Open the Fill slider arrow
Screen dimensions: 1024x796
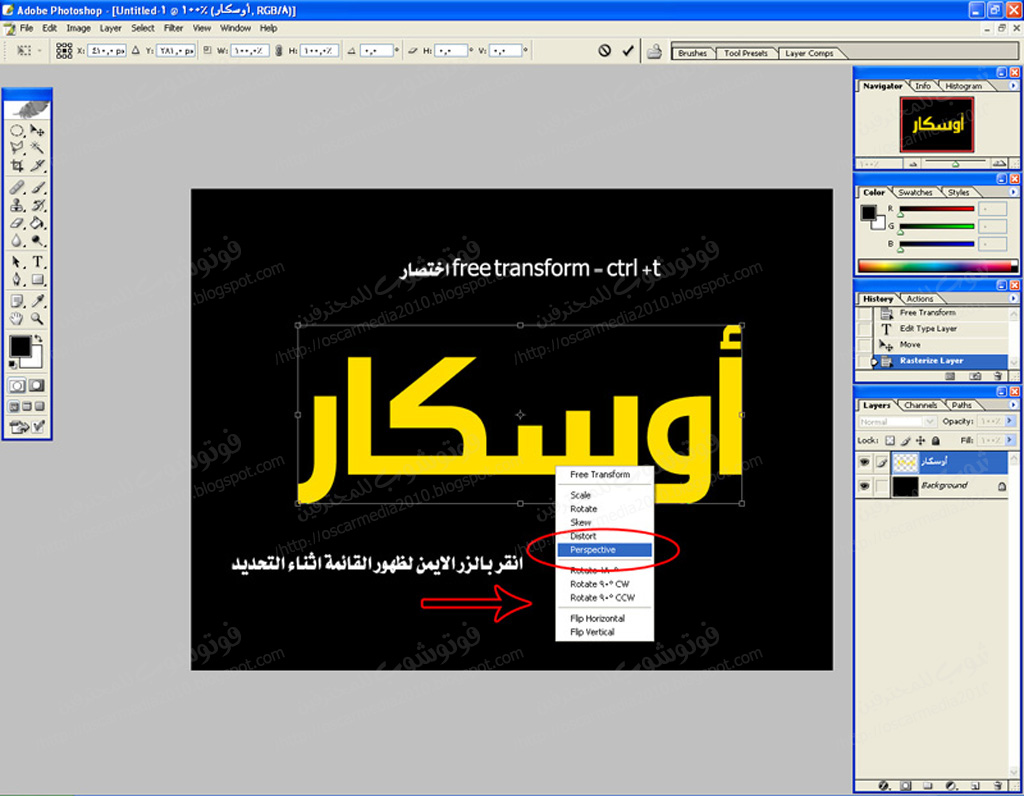(1010, 441)
